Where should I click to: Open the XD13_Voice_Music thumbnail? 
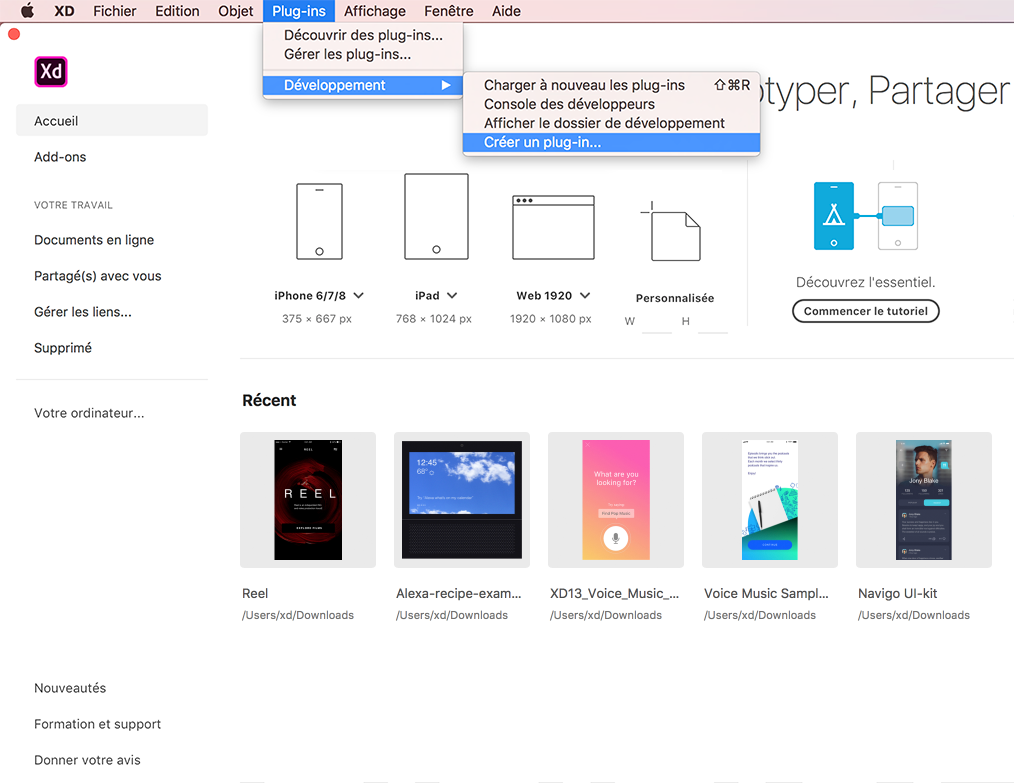616,500
